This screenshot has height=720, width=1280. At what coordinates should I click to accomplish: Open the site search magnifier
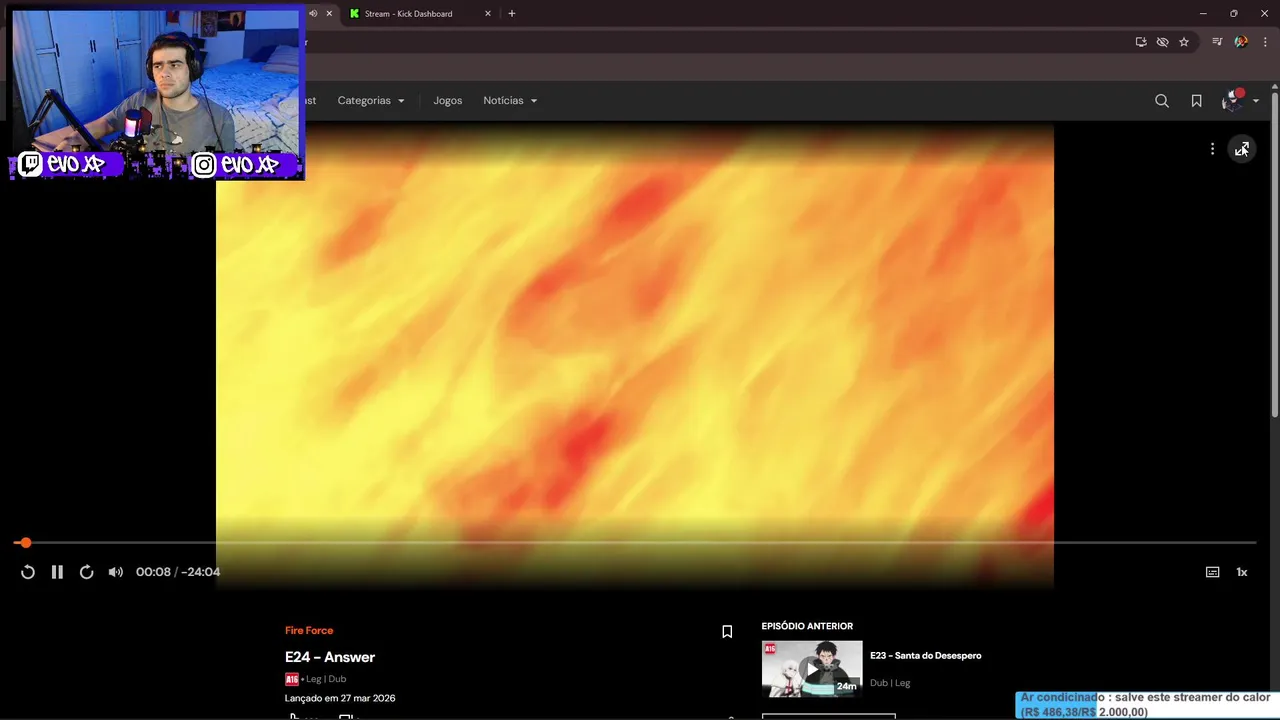[x=1162, y=101]
